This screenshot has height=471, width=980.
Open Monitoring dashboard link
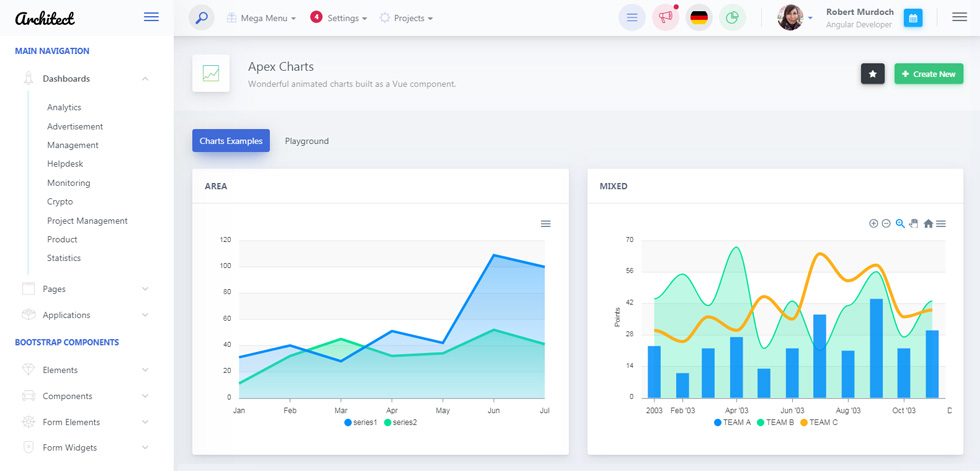69,183
